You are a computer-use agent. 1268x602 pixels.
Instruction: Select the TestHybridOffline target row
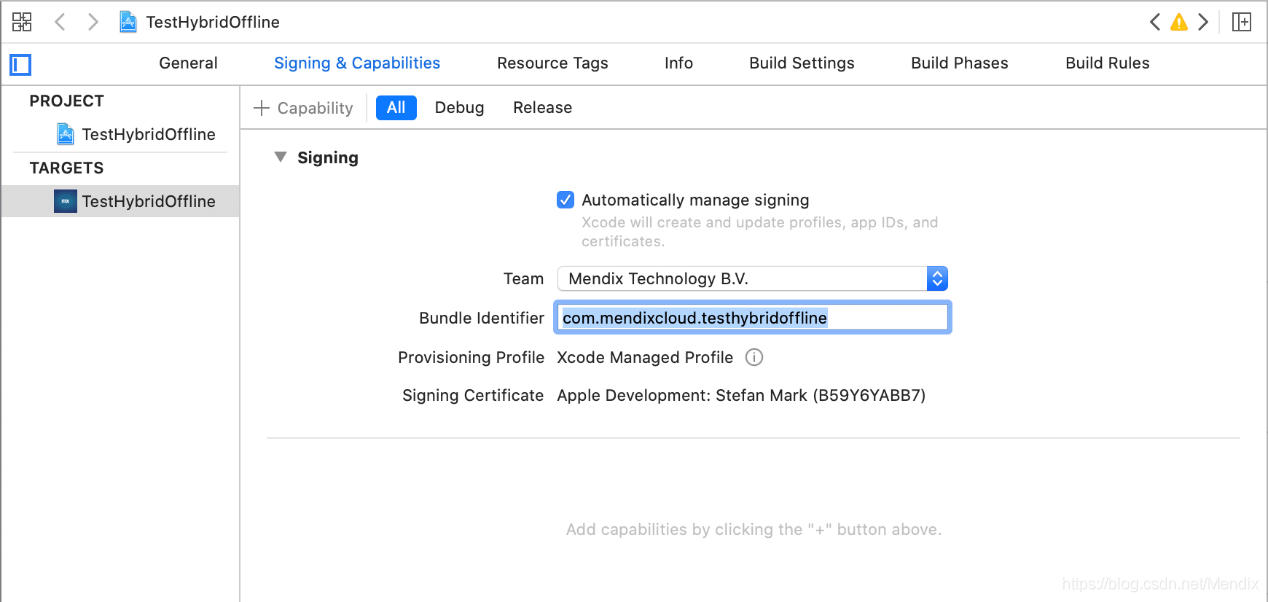pyautogui.click(x=120, y=201)
